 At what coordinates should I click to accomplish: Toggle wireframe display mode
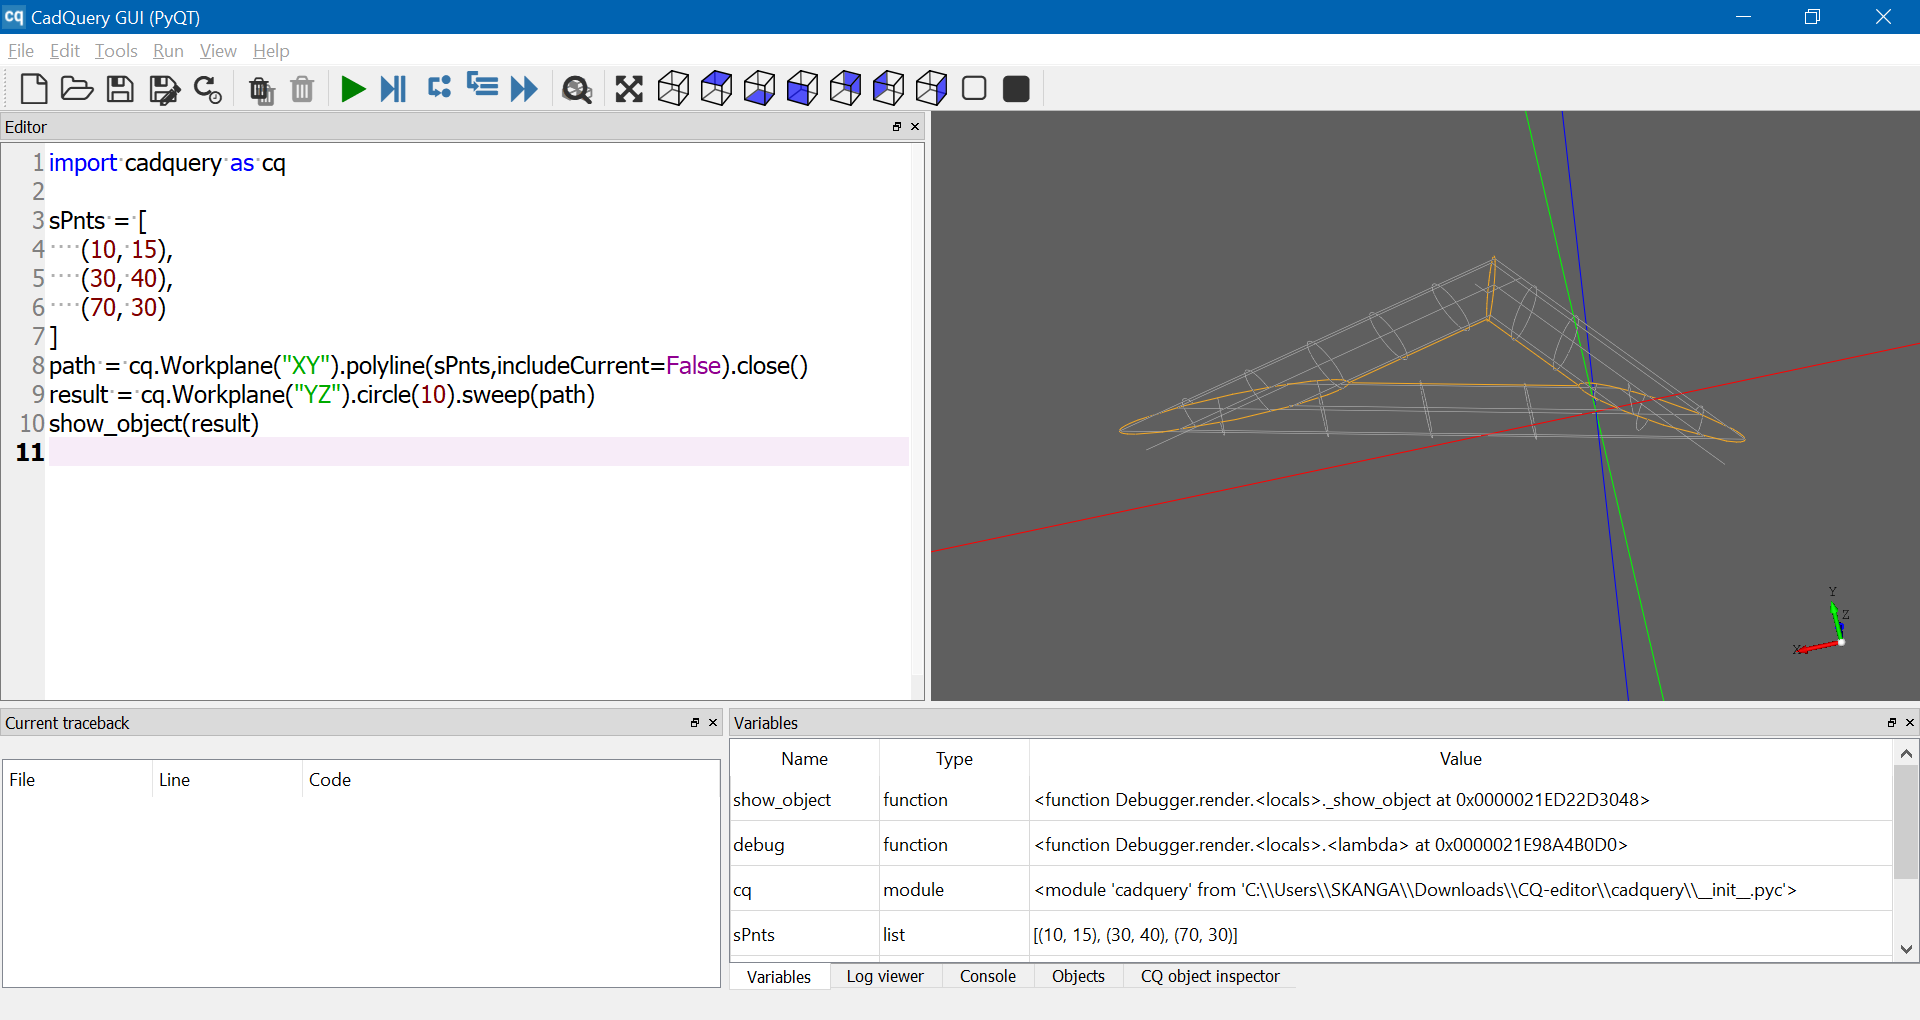click(974, 89)
